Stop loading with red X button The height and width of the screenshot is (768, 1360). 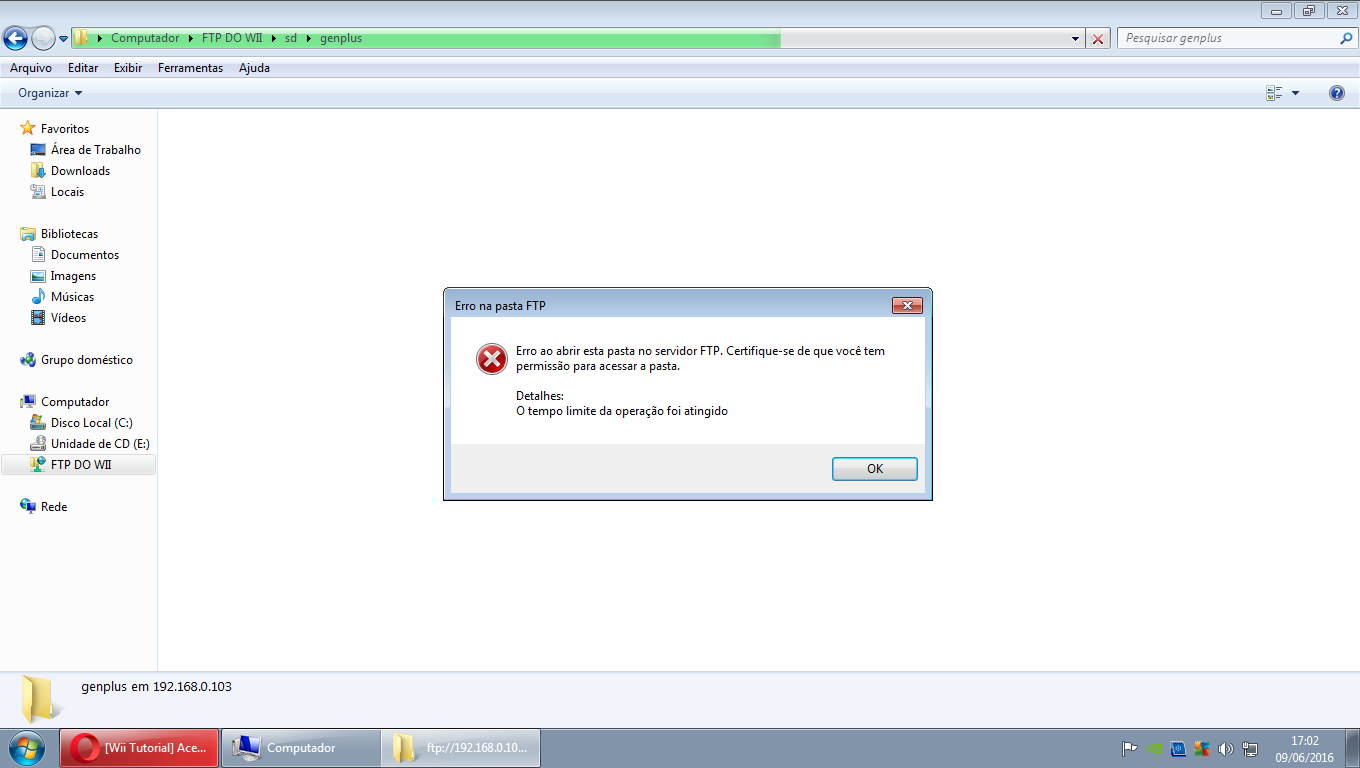click(1098, 39)
